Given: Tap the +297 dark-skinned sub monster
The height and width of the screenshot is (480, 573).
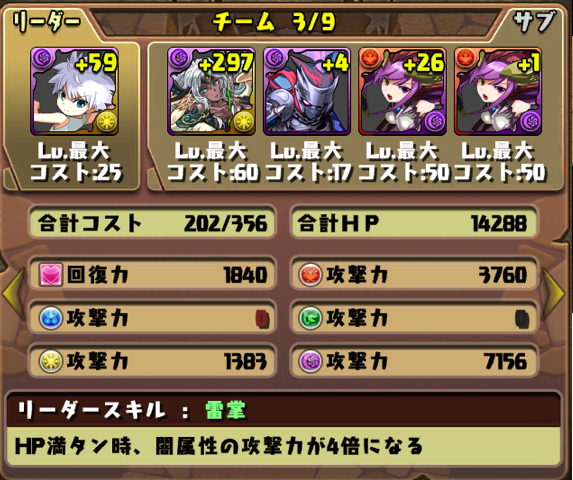Looking at the screenshot, I should pyautogui.click(x=211, y=91).
